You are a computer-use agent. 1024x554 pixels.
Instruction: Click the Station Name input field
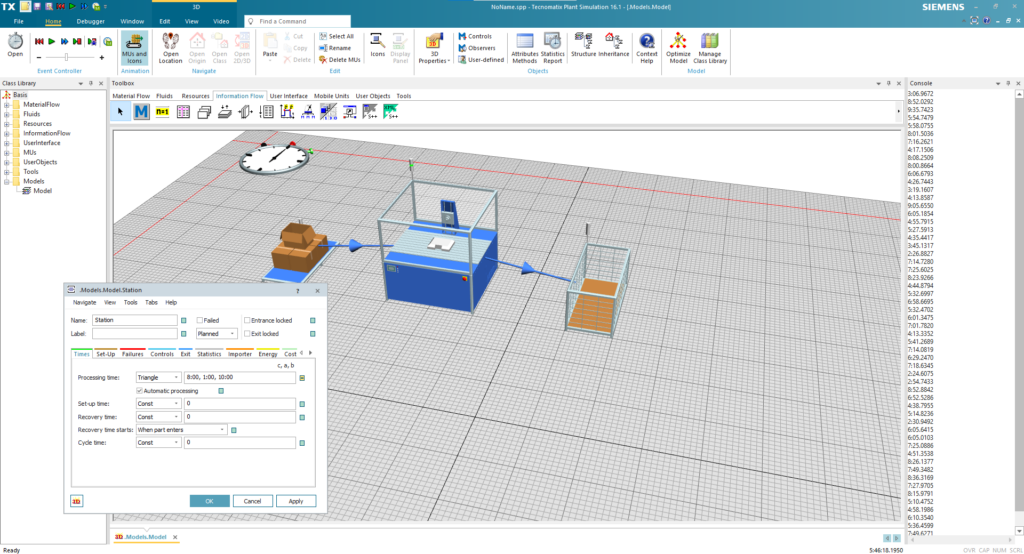click(134, 320)
